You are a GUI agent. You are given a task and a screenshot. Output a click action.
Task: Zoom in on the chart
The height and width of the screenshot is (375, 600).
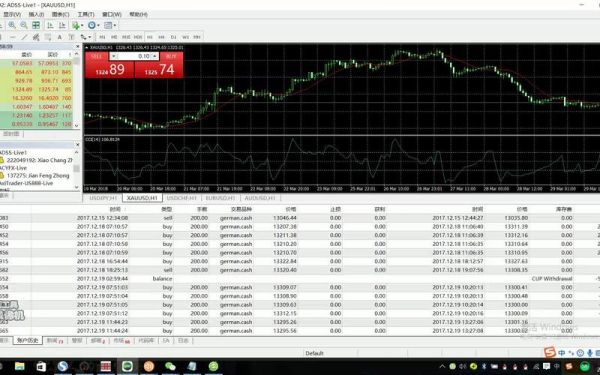(x=12, y=25)
